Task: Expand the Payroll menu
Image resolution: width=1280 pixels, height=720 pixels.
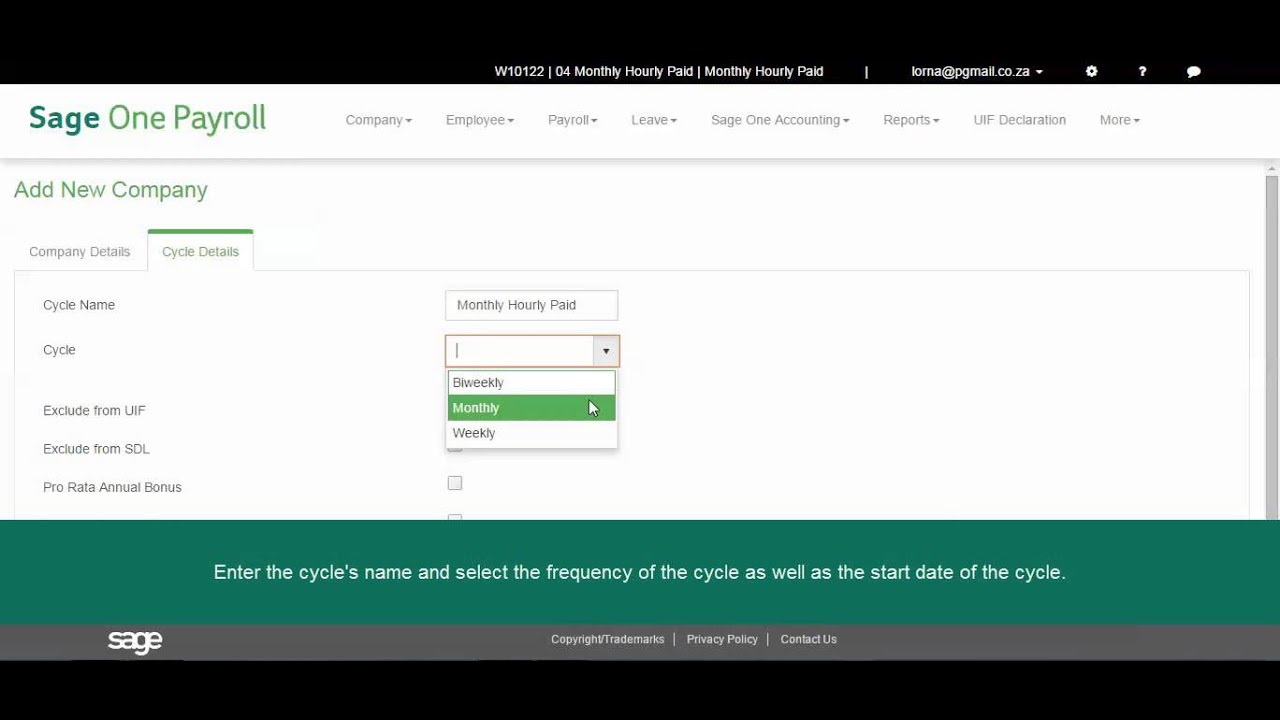Action: tap(572, 120)
